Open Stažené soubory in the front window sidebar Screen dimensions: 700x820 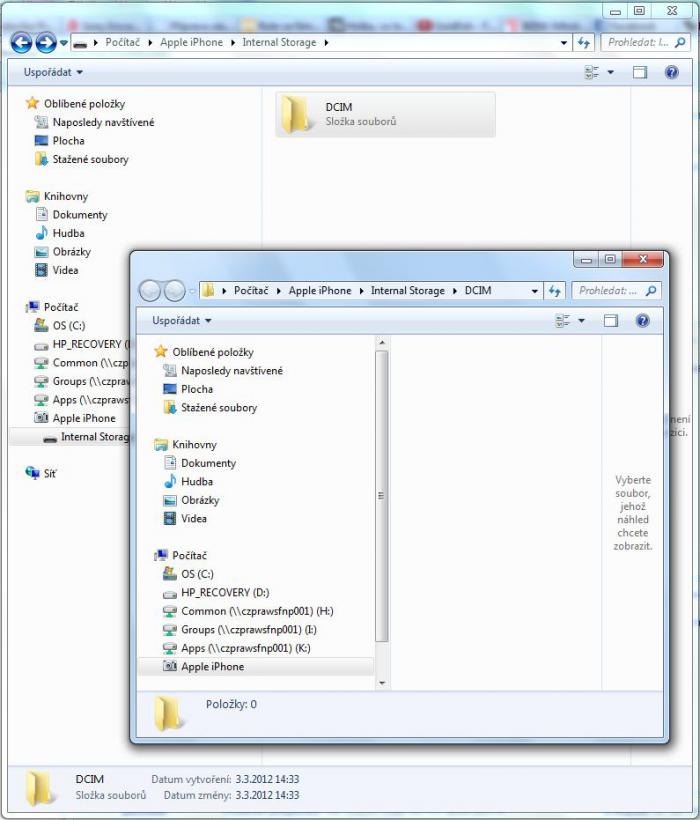(218, 408)
